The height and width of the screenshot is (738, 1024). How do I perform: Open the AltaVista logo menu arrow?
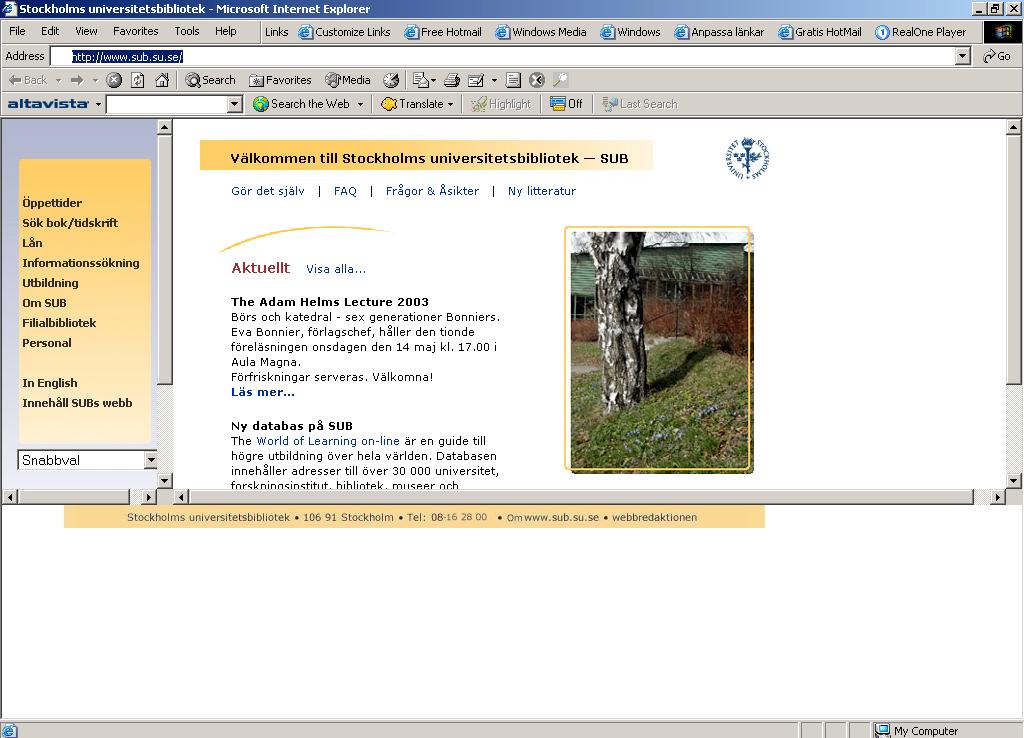click(x=99, y=104)
